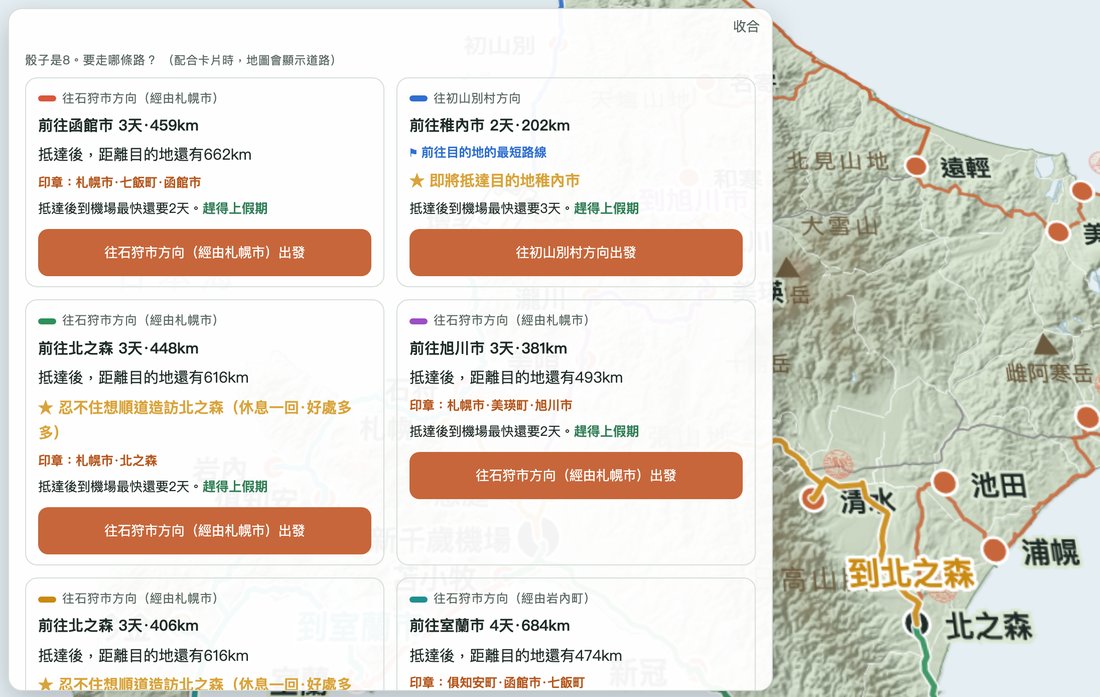
Task: Click the mountain triangle icon near 雌阿寒岳
Action: (x=1046, y=344)
